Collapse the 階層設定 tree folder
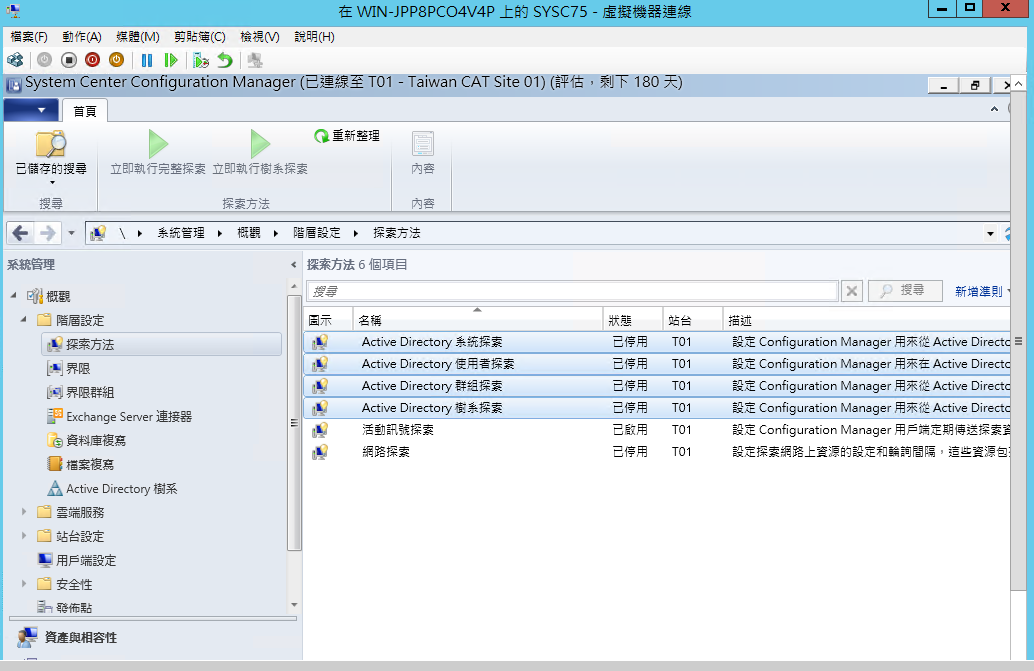Screen dimensions: 1034x671 pyautogui.click(x=24, y=320)
